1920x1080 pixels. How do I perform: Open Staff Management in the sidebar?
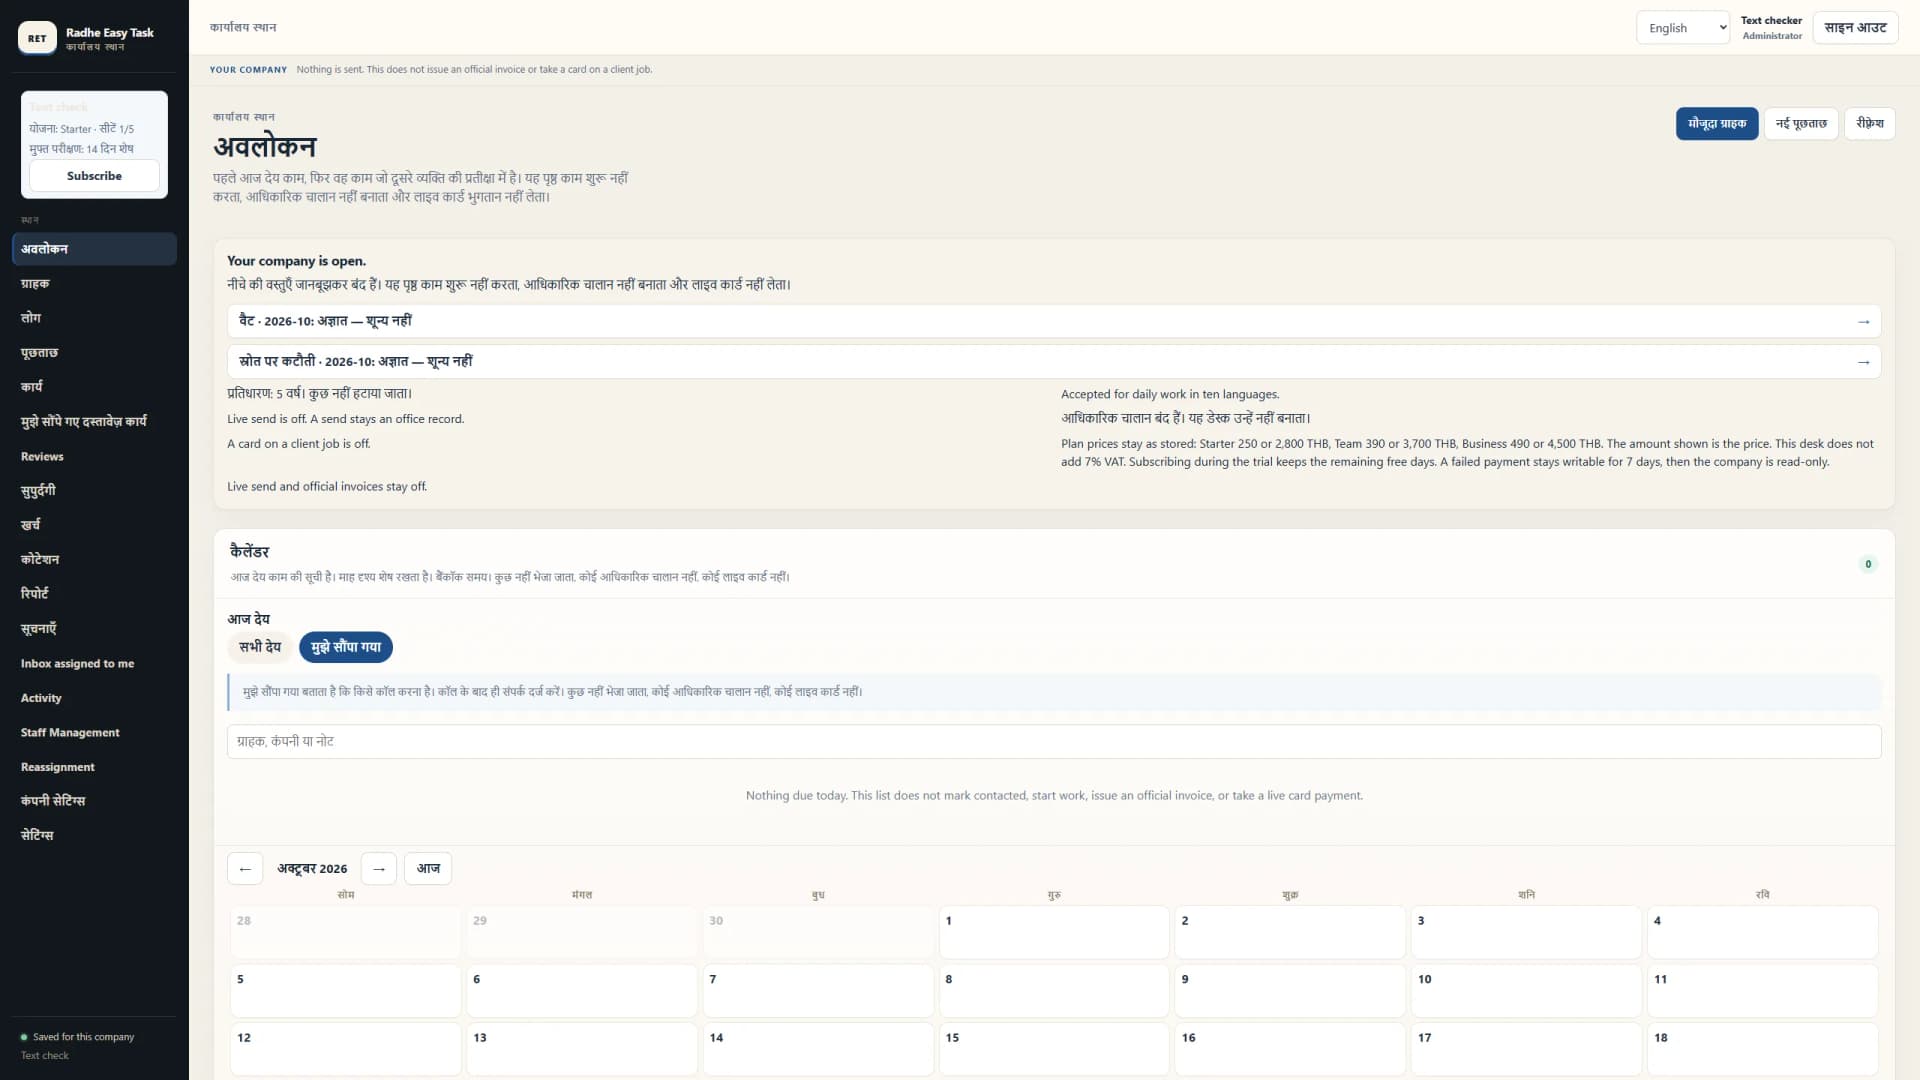click(x=94, y=732)
